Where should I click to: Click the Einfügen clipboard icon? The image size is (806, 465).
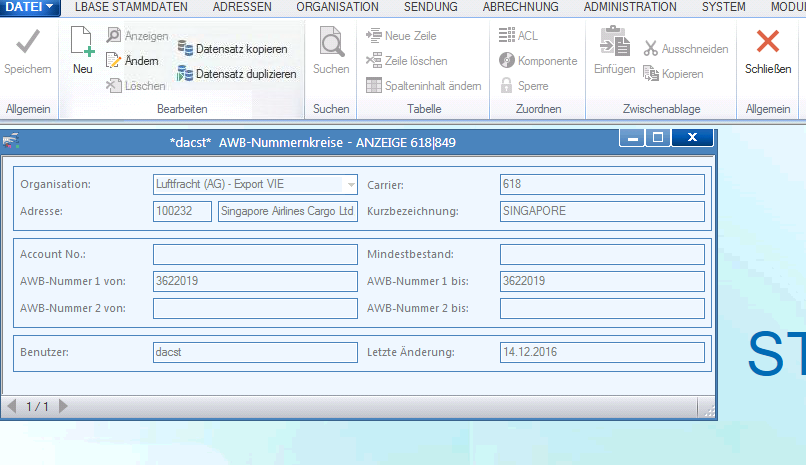[615, 41]
